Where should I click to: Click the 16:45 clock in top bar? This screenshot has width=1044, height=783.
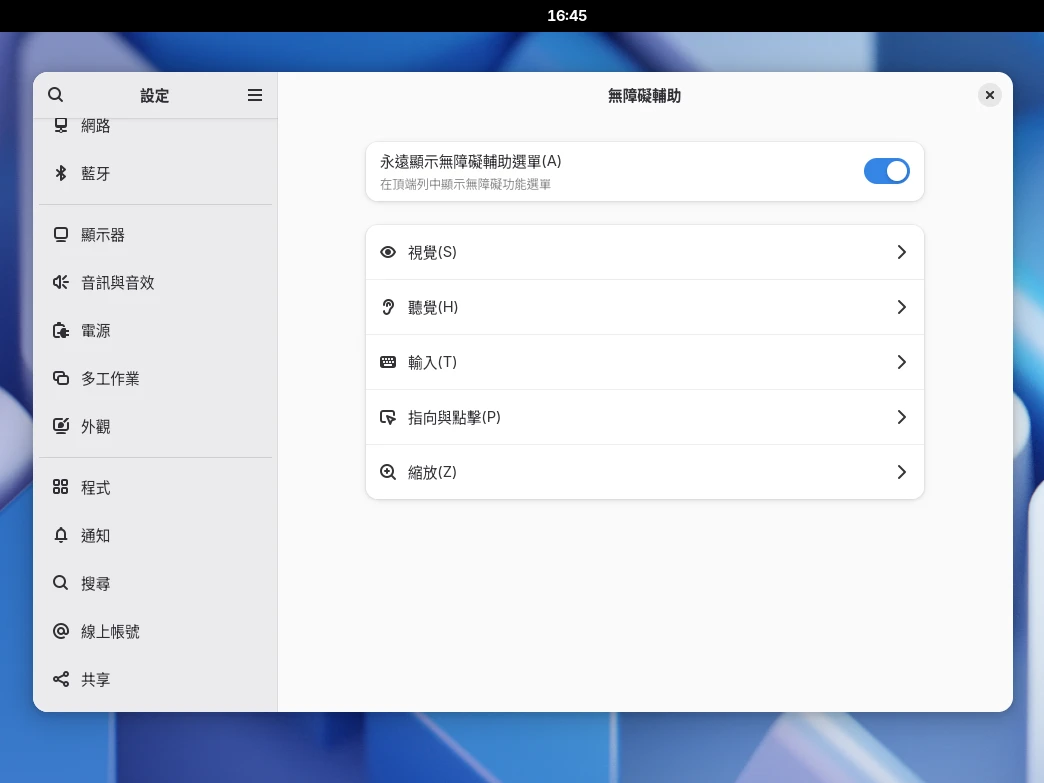coord(566,16)
